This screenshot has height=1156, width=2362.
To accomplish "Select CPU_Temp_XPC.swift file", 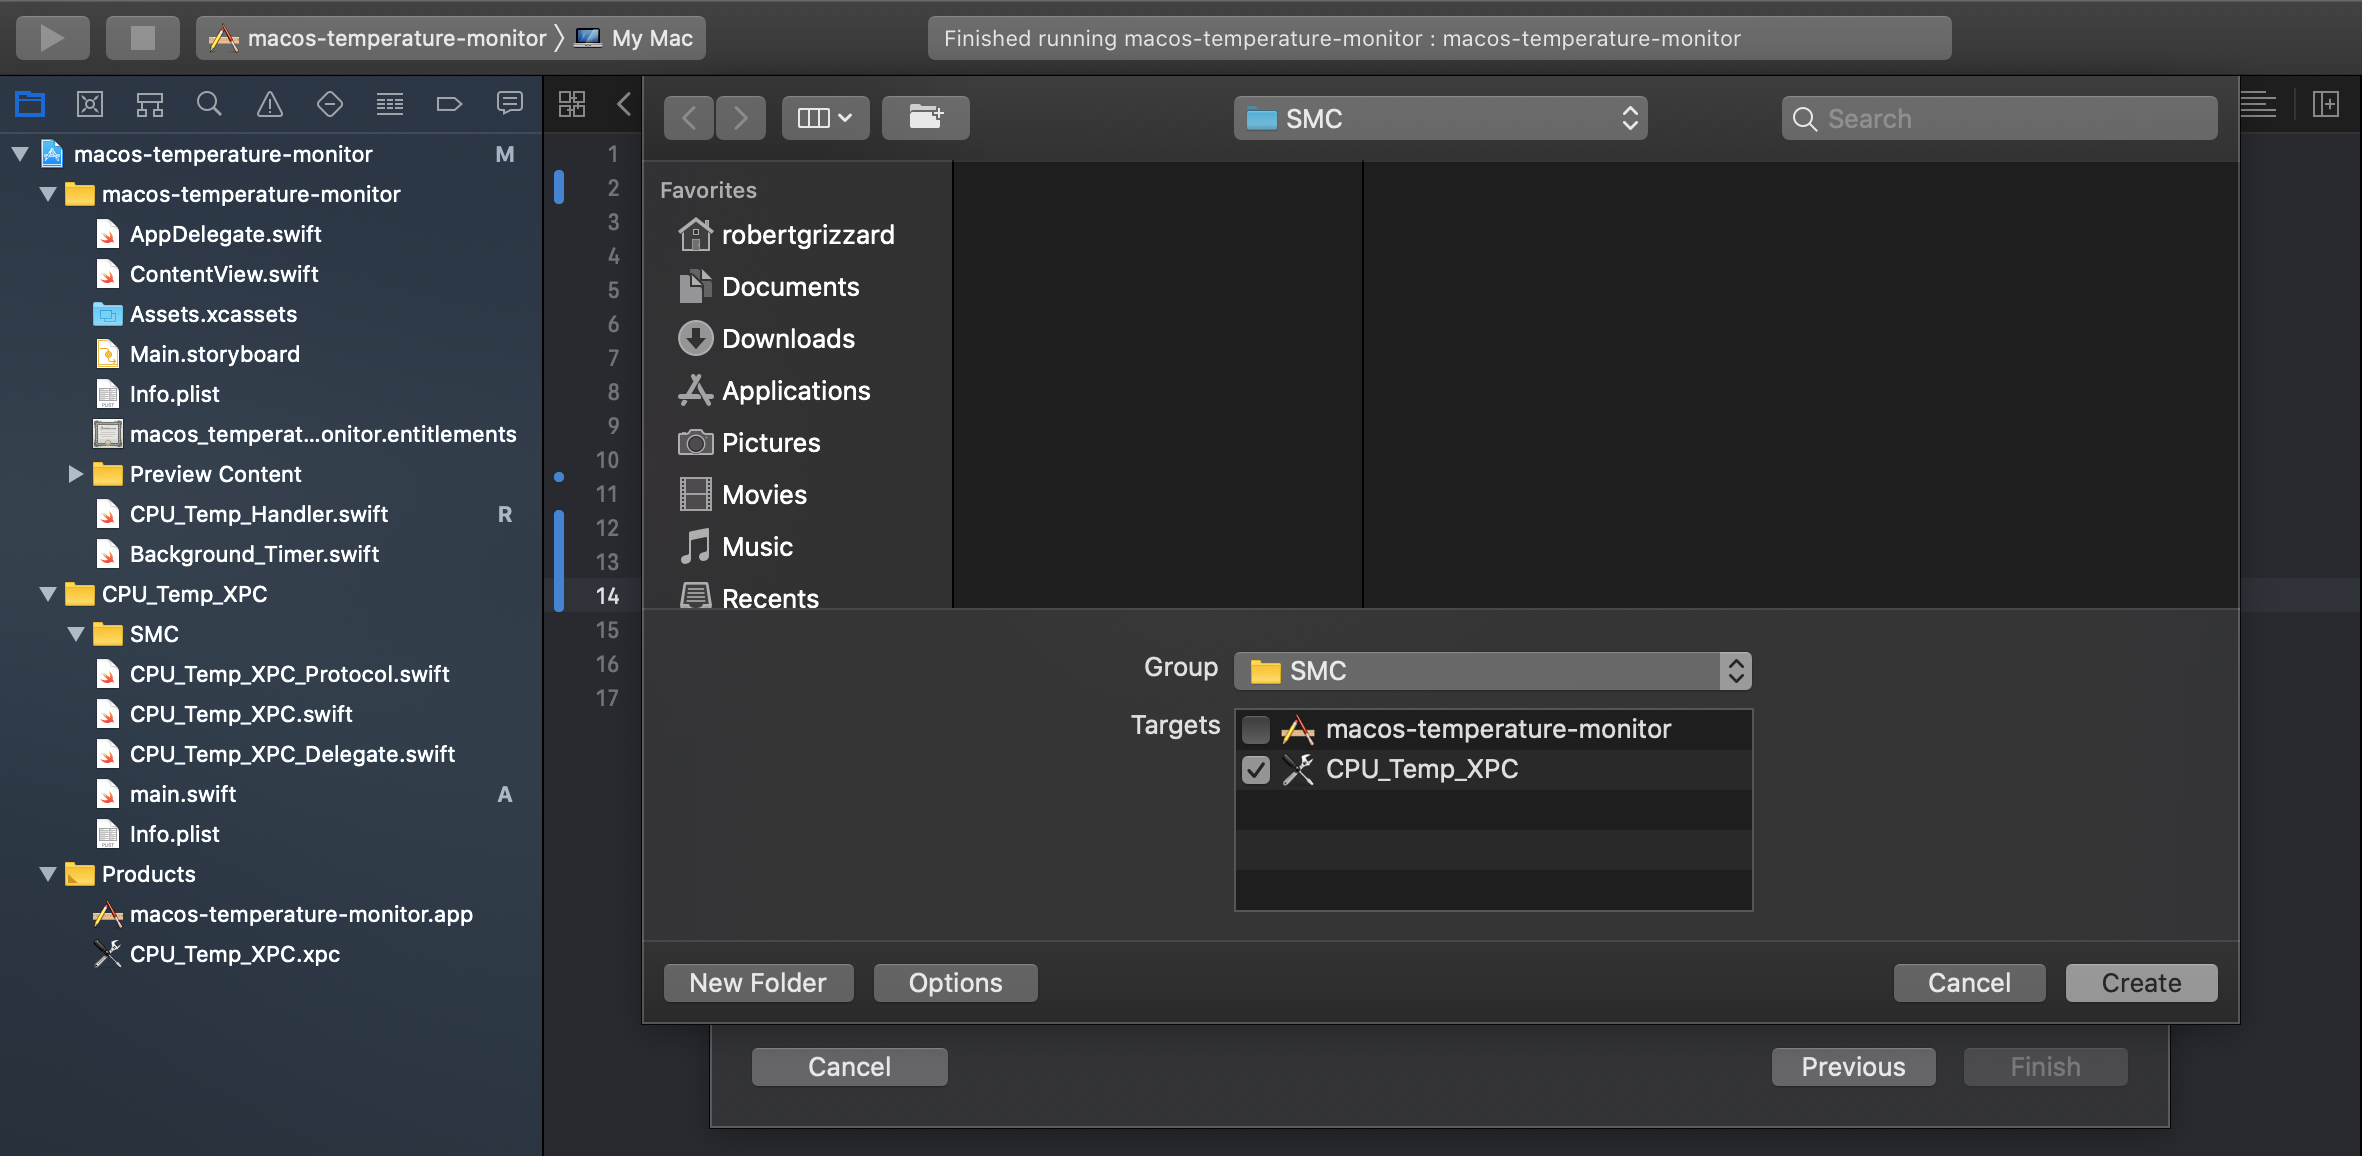I will point(224,714).
